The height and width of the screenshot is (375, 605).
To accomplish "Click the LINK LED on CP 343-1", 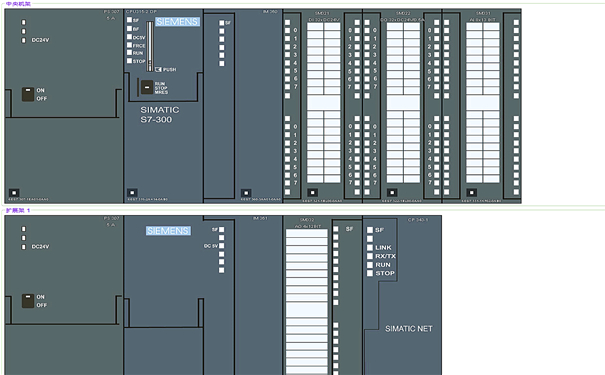I will pyautogui.click(x=370, y=247).
